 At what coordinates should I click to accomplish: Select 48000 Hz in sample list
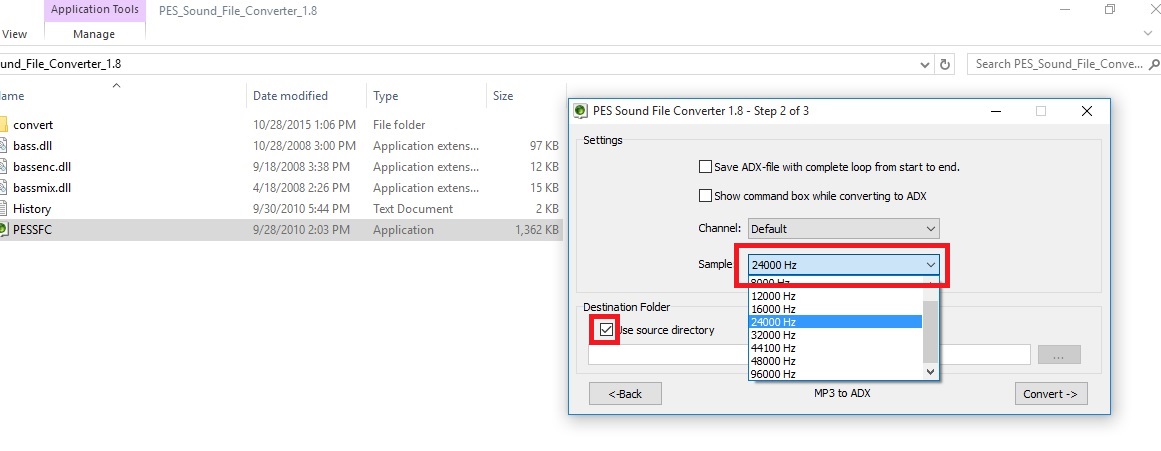835,361
